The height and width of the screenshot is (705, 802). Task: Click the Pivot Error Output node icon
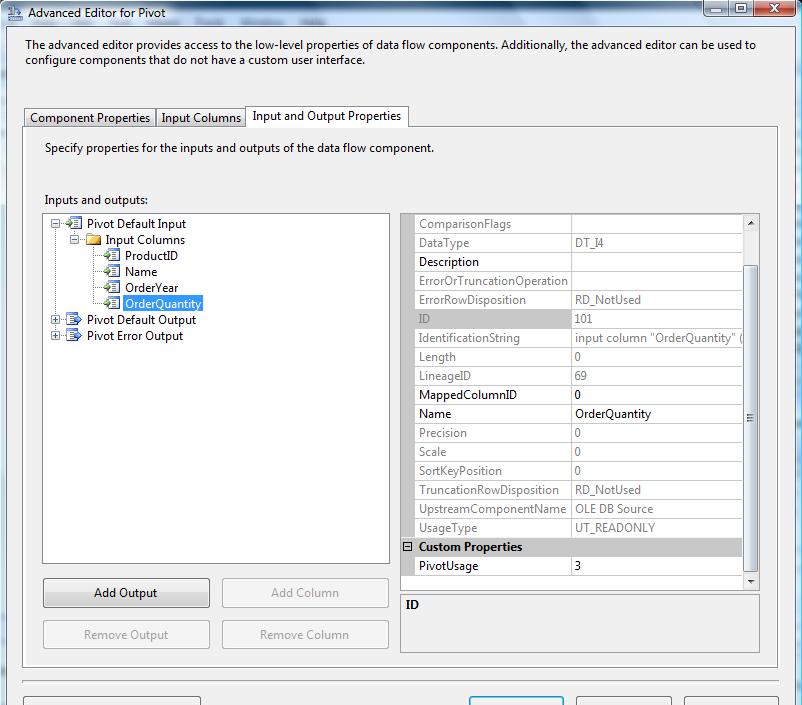pos(73,336)
